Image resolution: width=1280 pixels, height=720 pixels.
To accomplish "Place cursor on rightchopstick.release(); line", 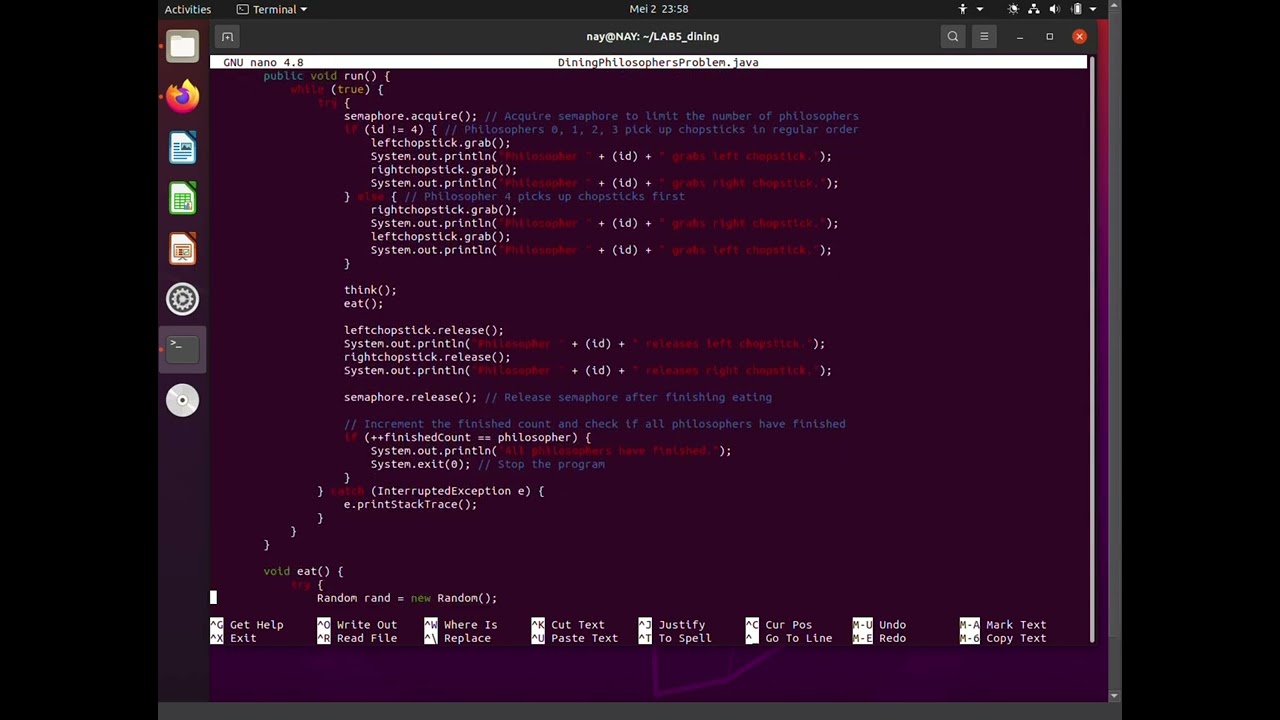I will pos(427,357).
